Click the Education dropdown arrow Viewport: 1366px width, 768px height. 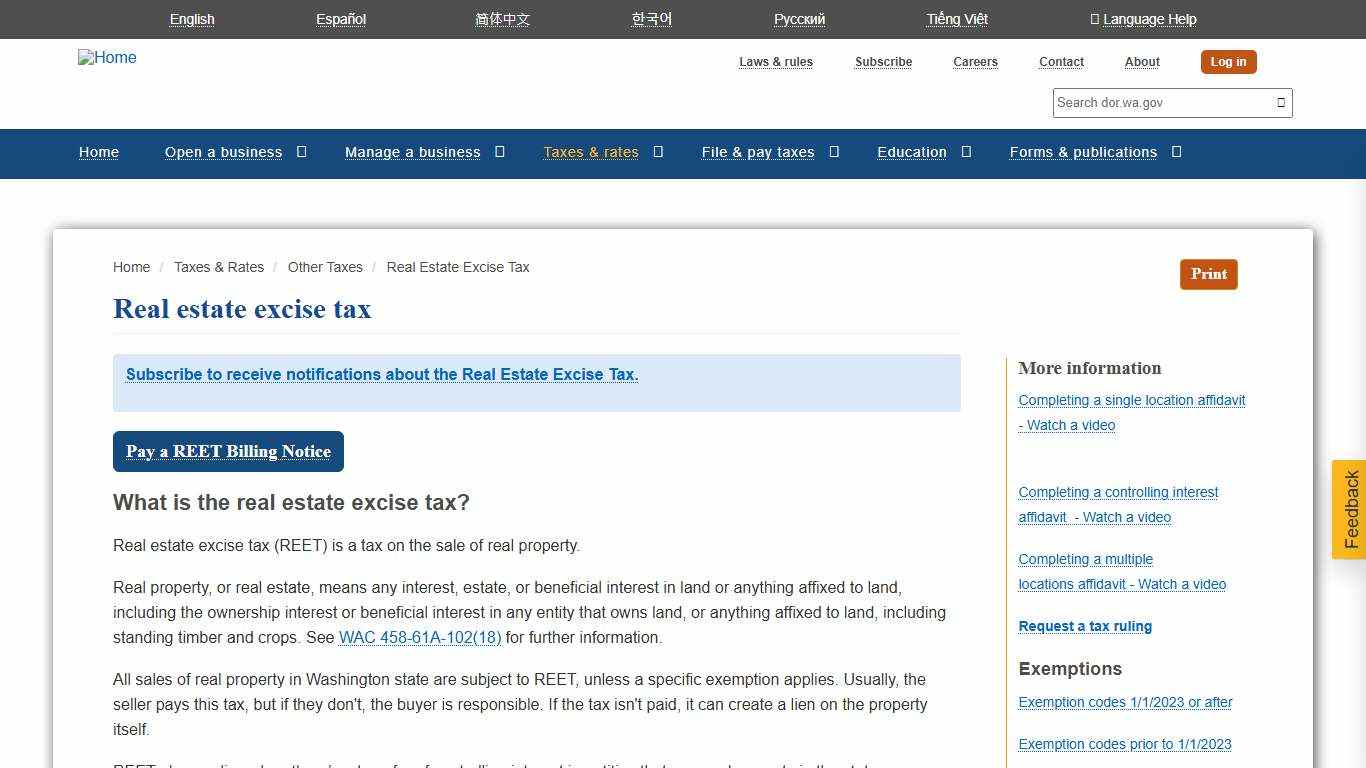click(966, 152)
